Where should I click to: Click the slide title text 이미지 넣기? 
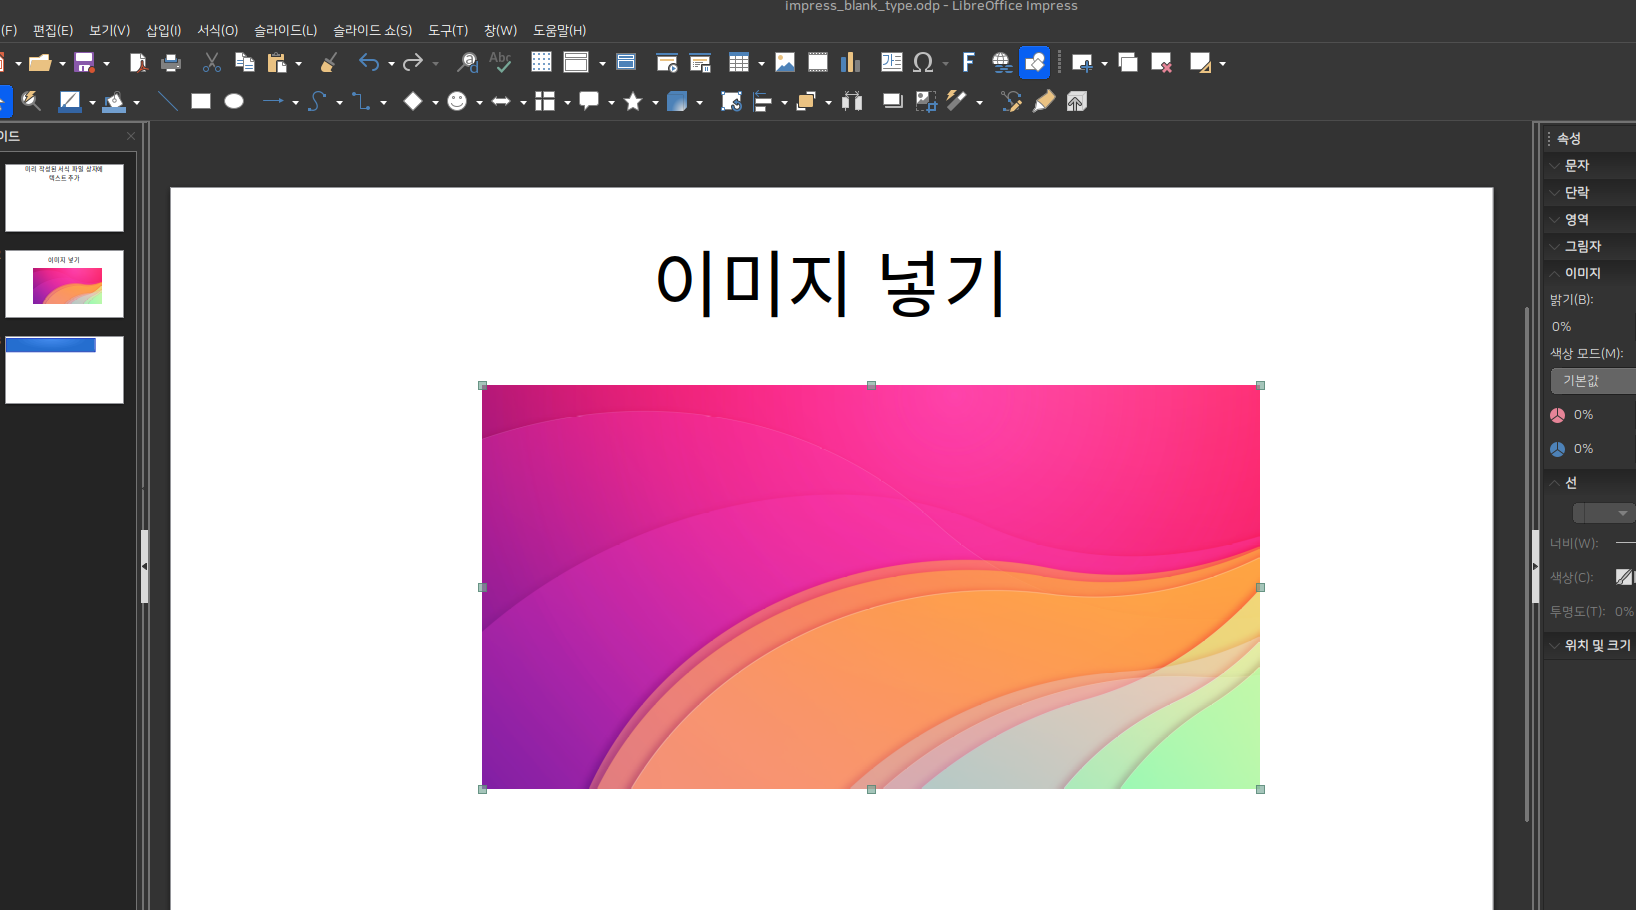pyautogui.click(x=830, y=283)
